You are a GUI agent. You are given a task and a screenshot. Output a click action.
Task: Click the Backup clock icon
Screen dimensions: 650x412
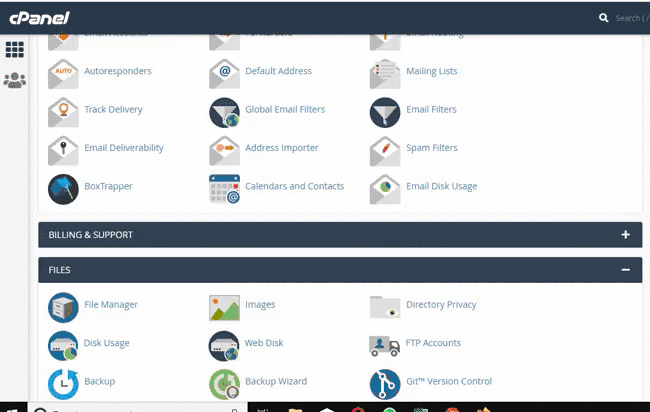[x=63, y=384]
